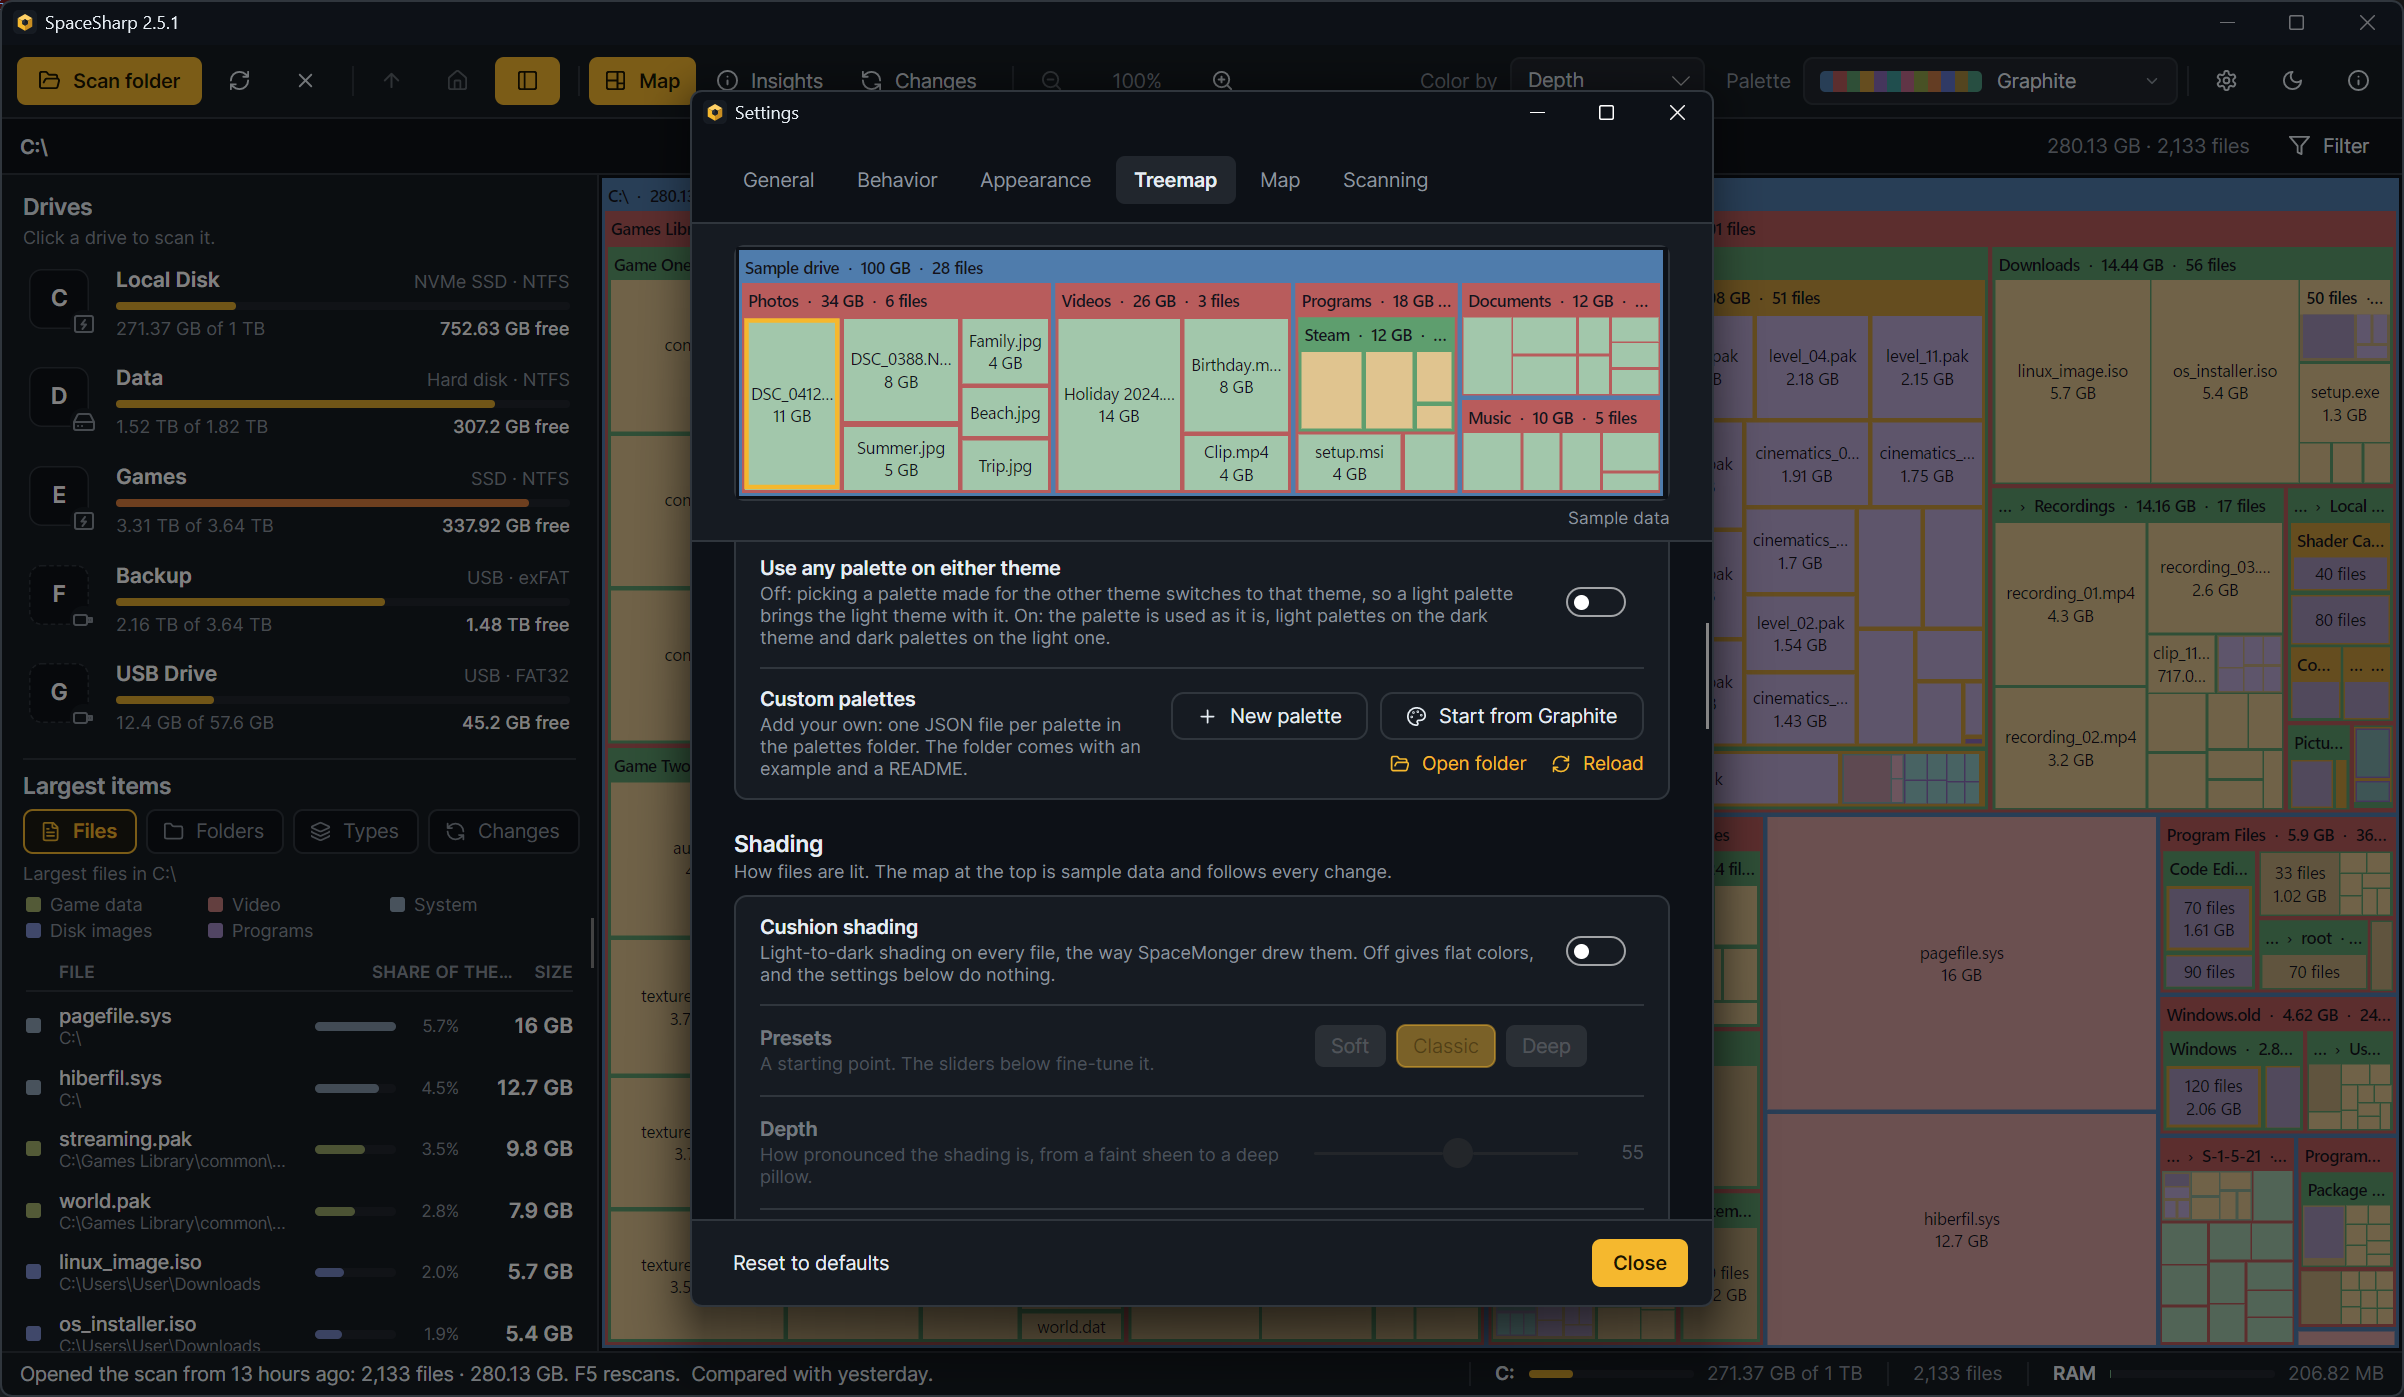Screen dimensions: 2404x1397
Task: Click Reload palettes link
Action: tap(1597, 763)
